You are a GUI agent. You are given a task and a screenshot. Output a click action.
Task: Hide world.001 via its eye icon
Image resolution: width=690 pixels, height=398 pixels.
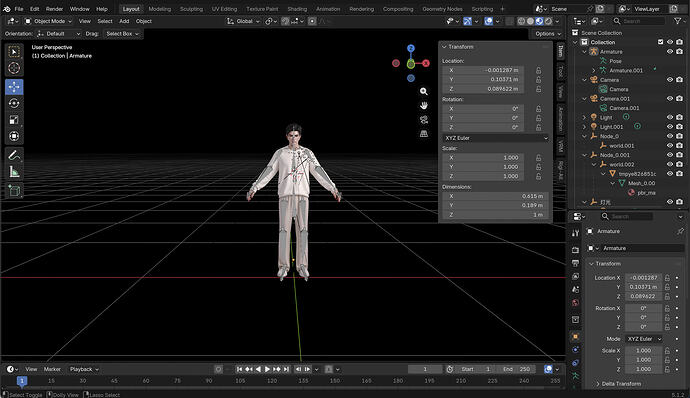coord(670,145)
